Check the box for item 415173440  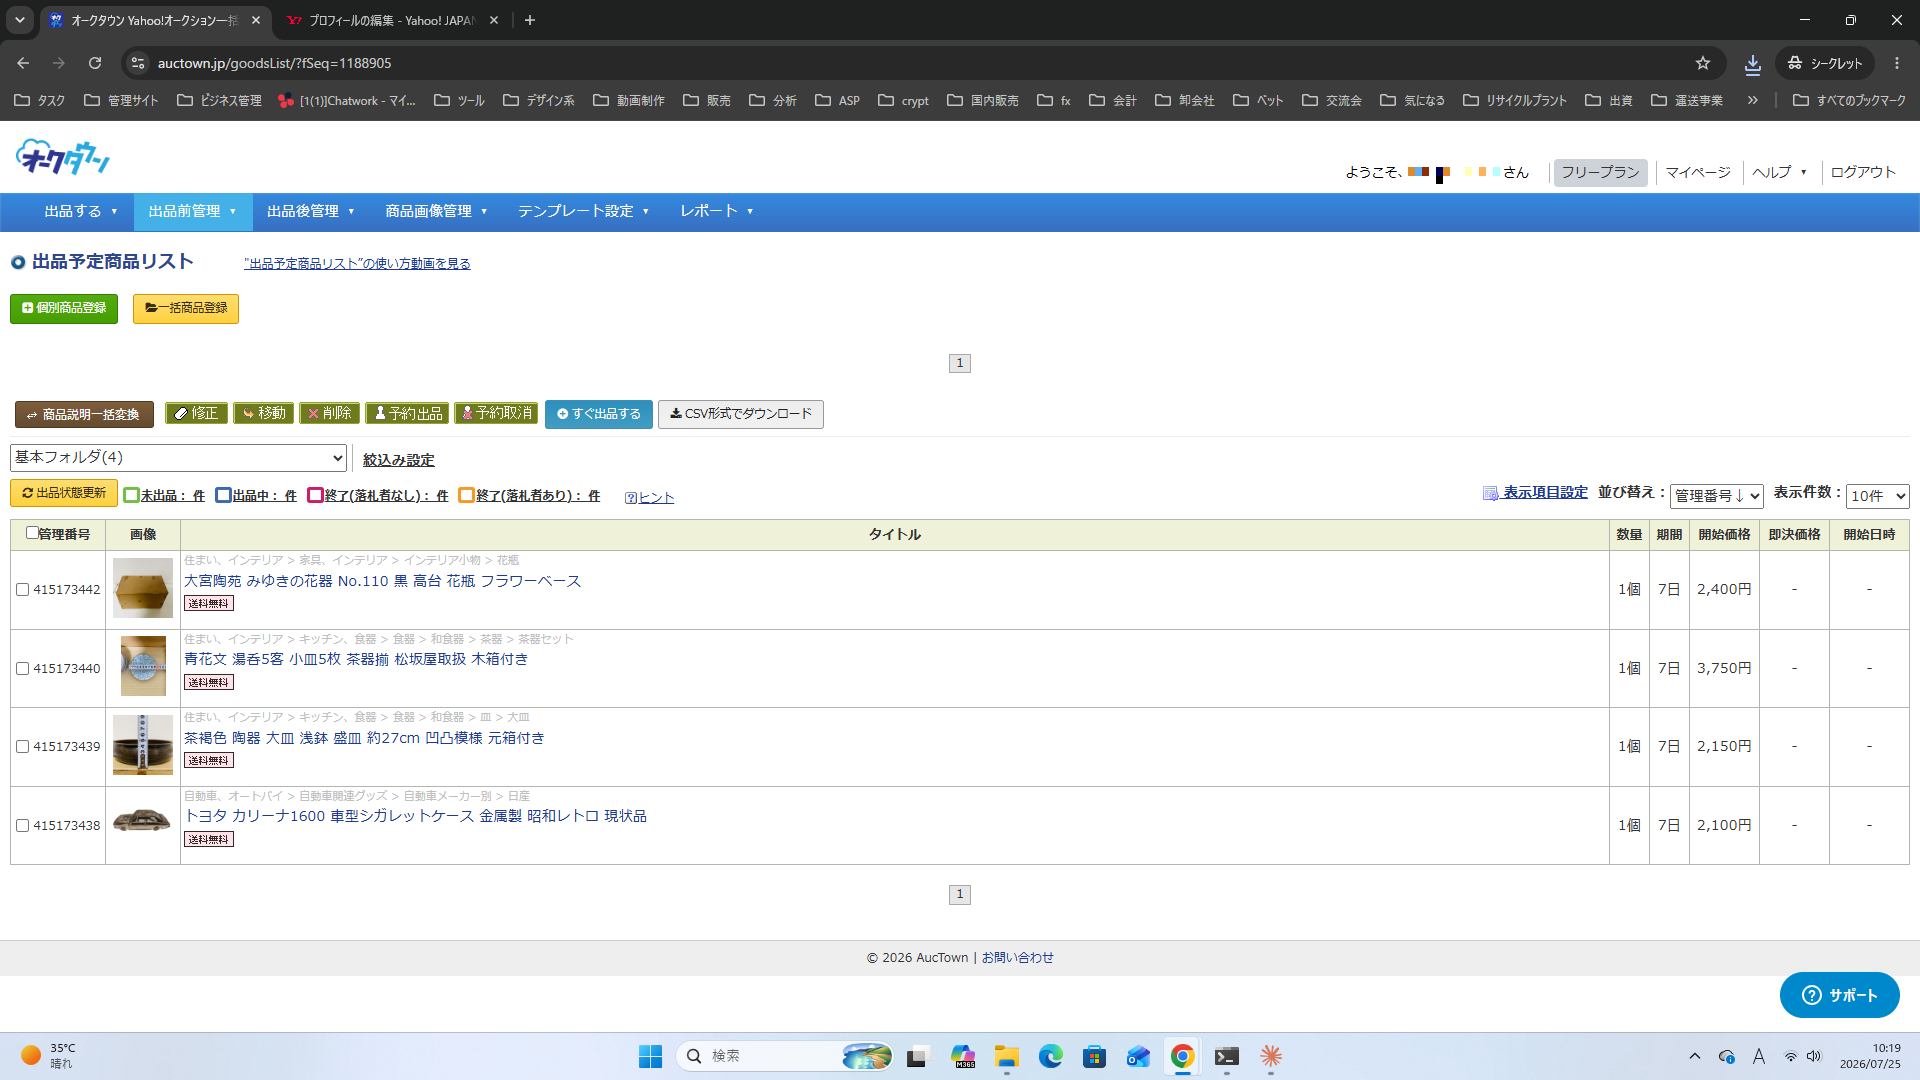(22, 669)
